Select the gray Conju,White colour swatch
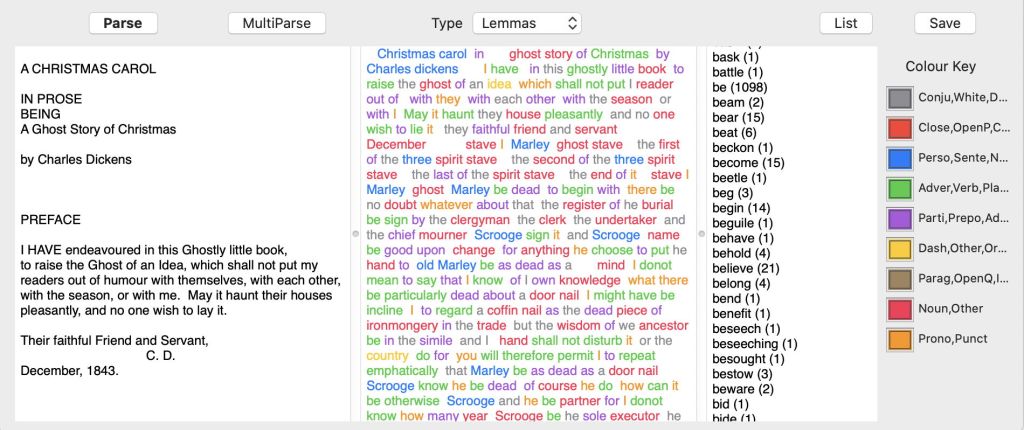Image resolution: width=1024 pixels, height=430 pixels. pyautogui.click(x=900, y=98)
